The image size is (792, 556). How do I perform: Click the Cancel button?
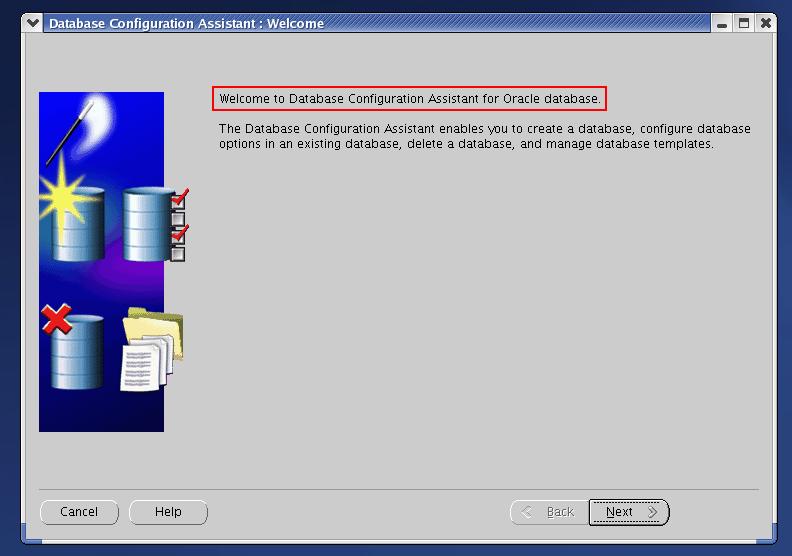79,512
